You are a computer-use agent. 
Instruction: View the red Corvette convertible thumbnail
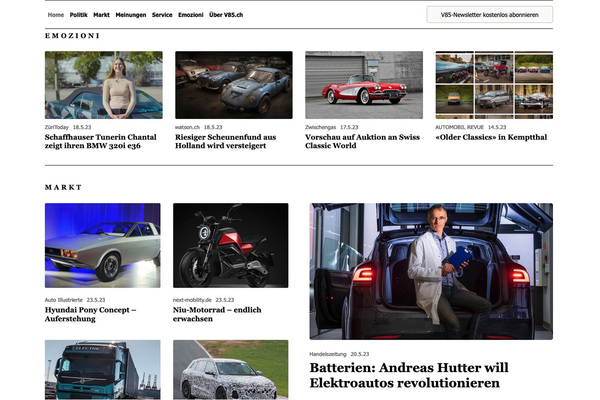[x=364, y=85]
